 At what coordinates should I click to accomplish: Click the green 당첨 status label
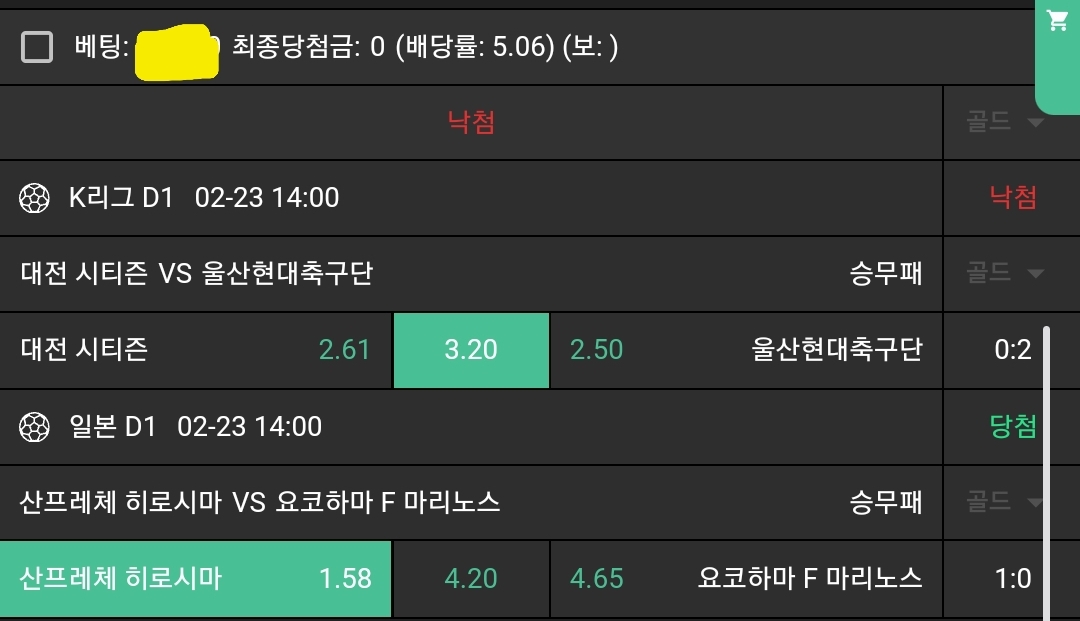pyautogui.click(x=1012, y=427)
